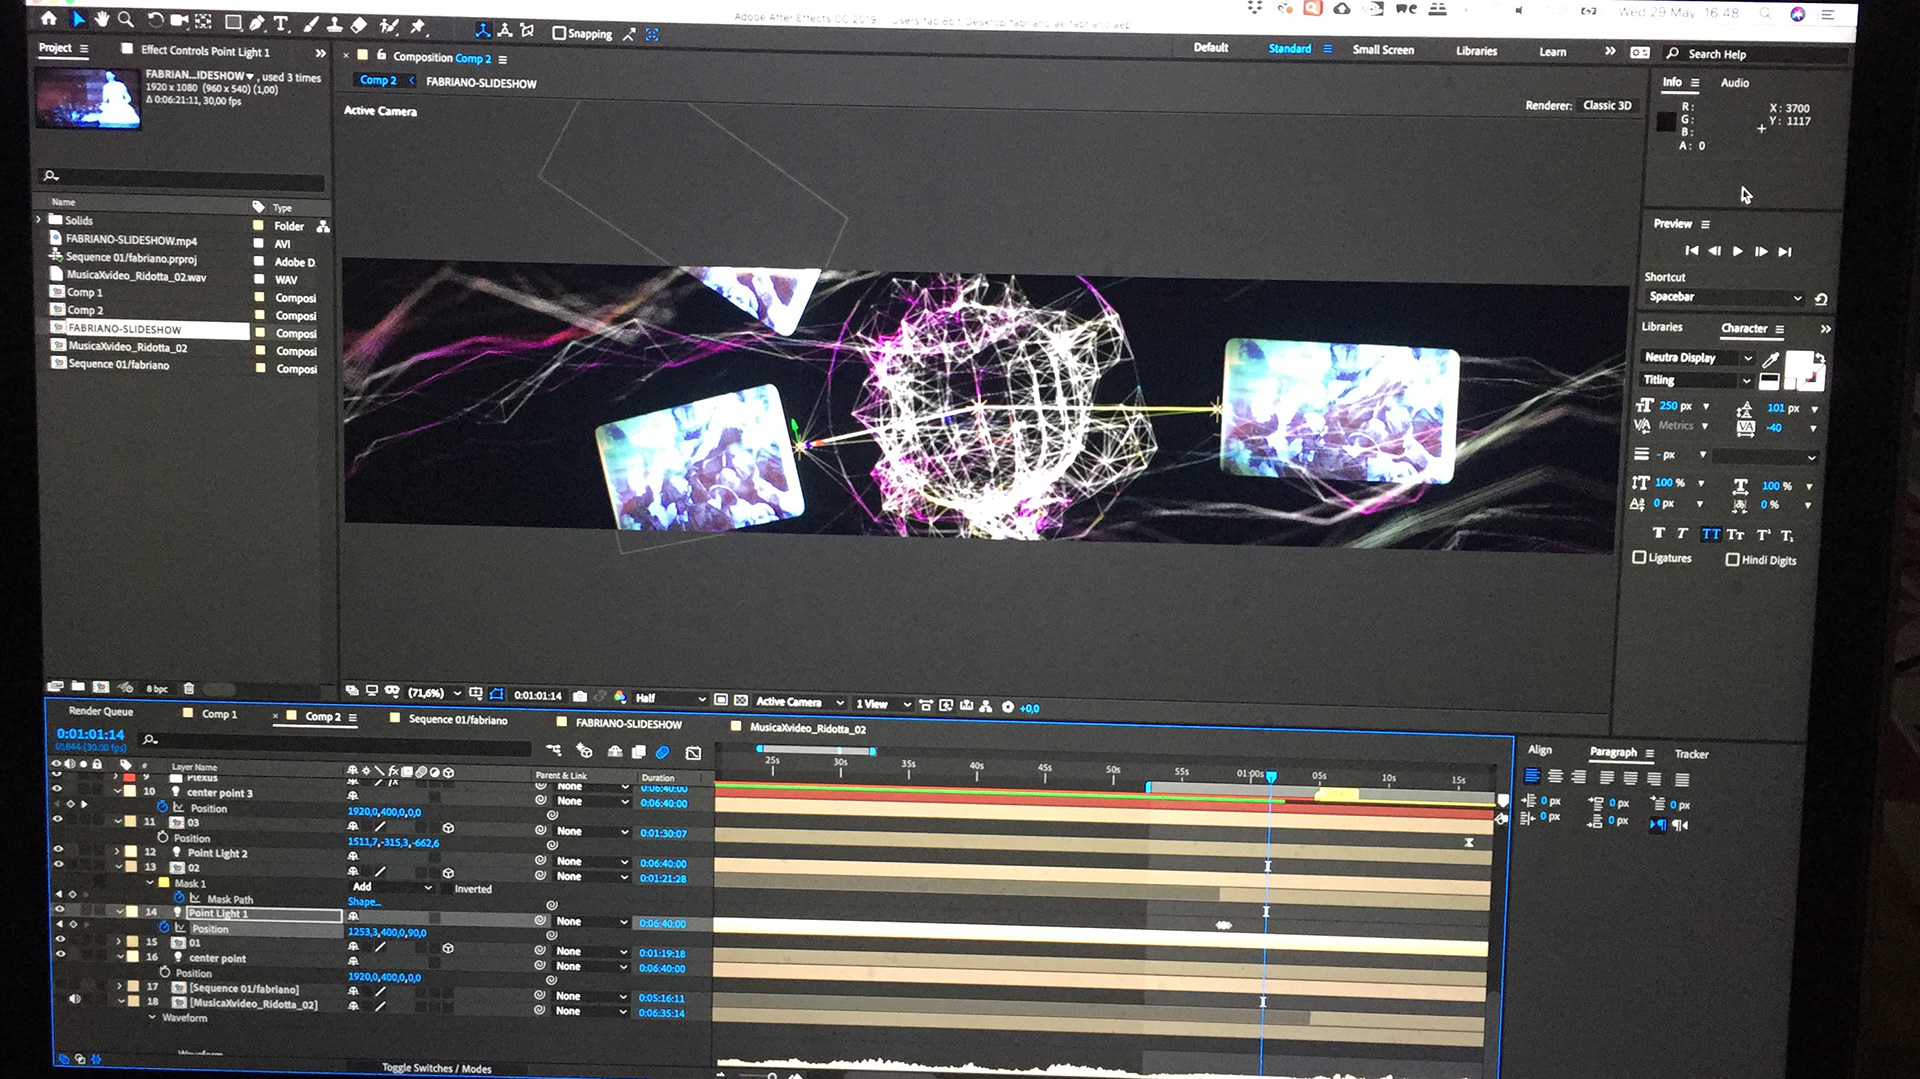
Task: Select the Brush tool
Action: pos(311,24)
